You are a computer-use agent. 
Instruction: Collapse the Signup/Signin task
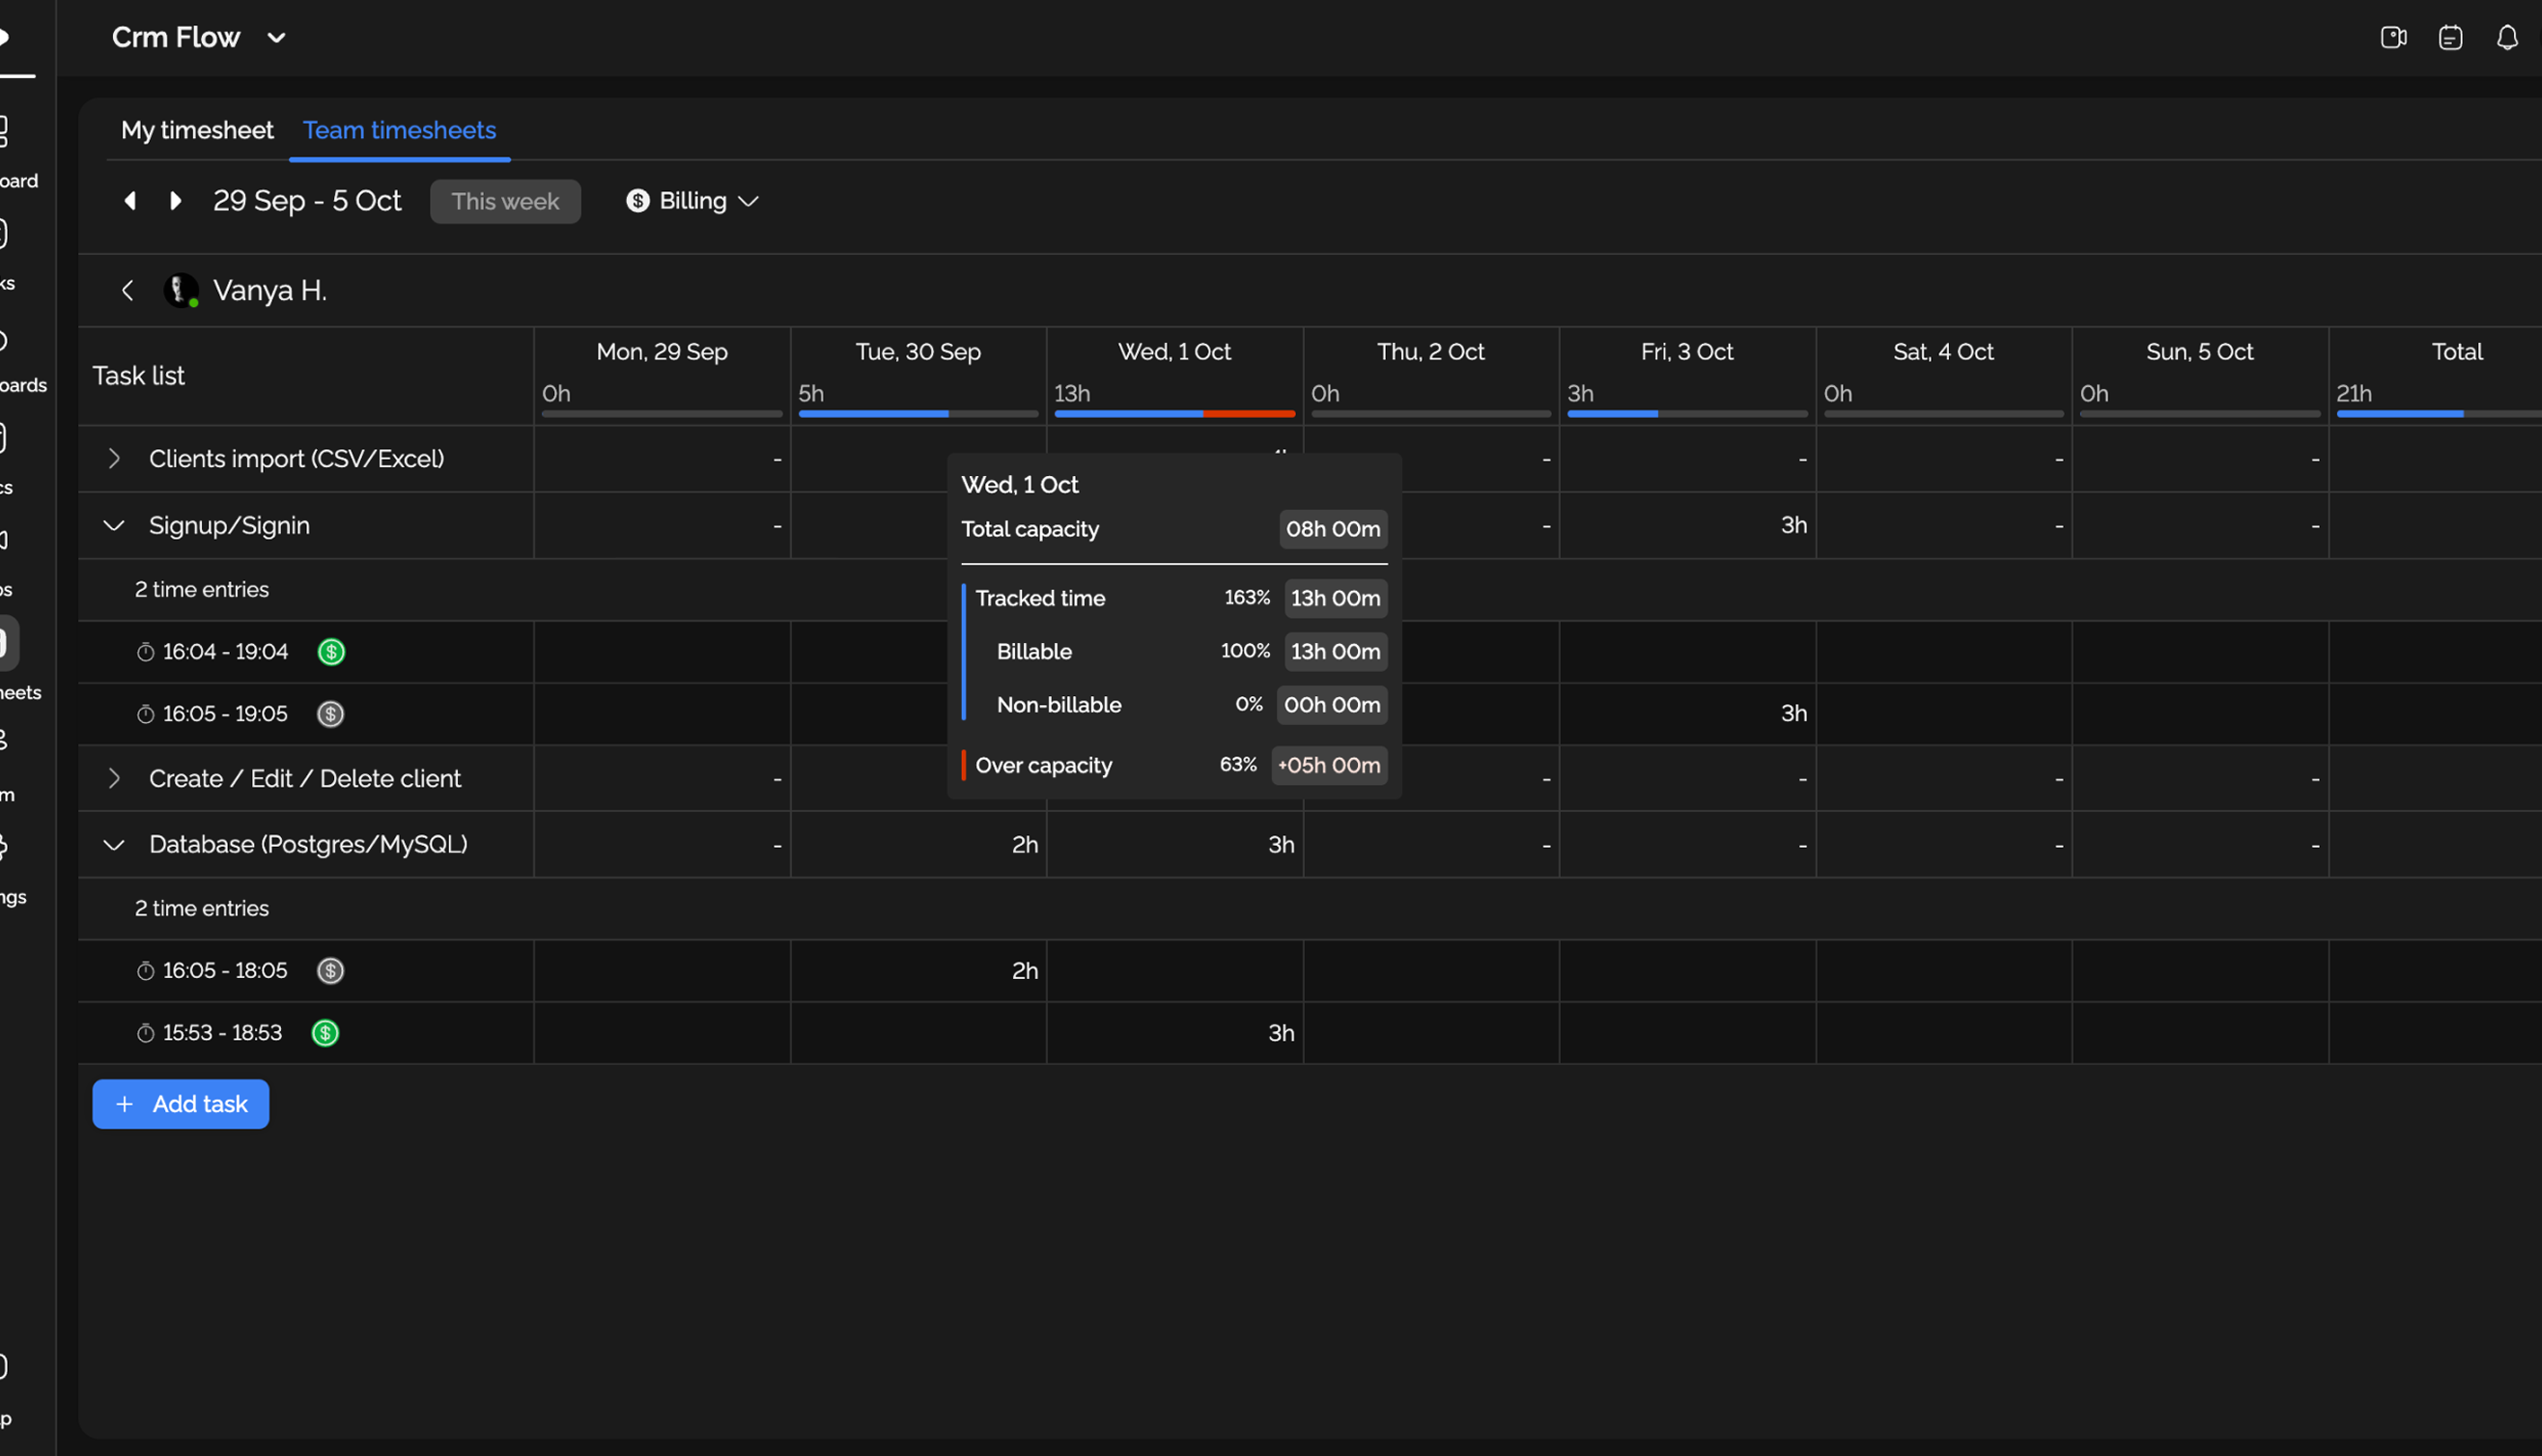114,526
